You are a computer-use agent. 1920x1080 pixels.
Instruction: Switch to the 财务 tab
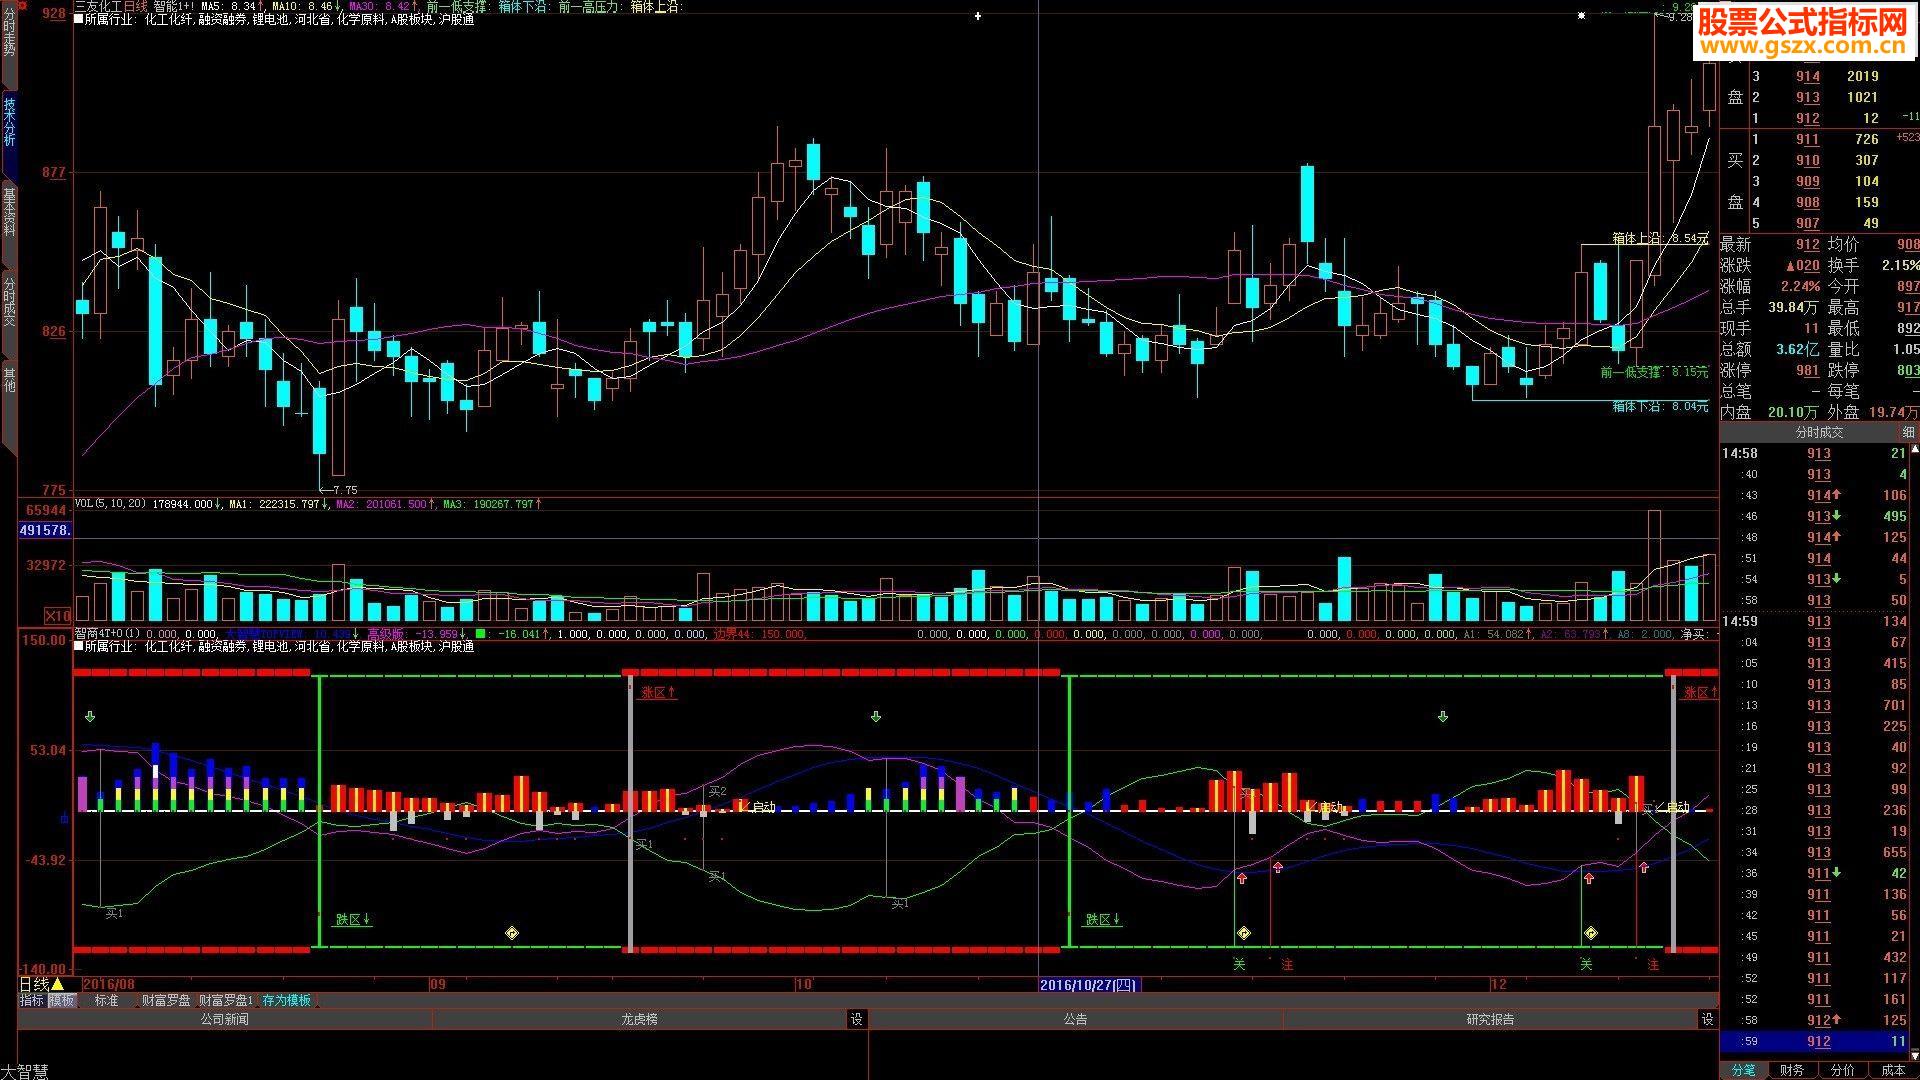(x=1792, y=1070)
